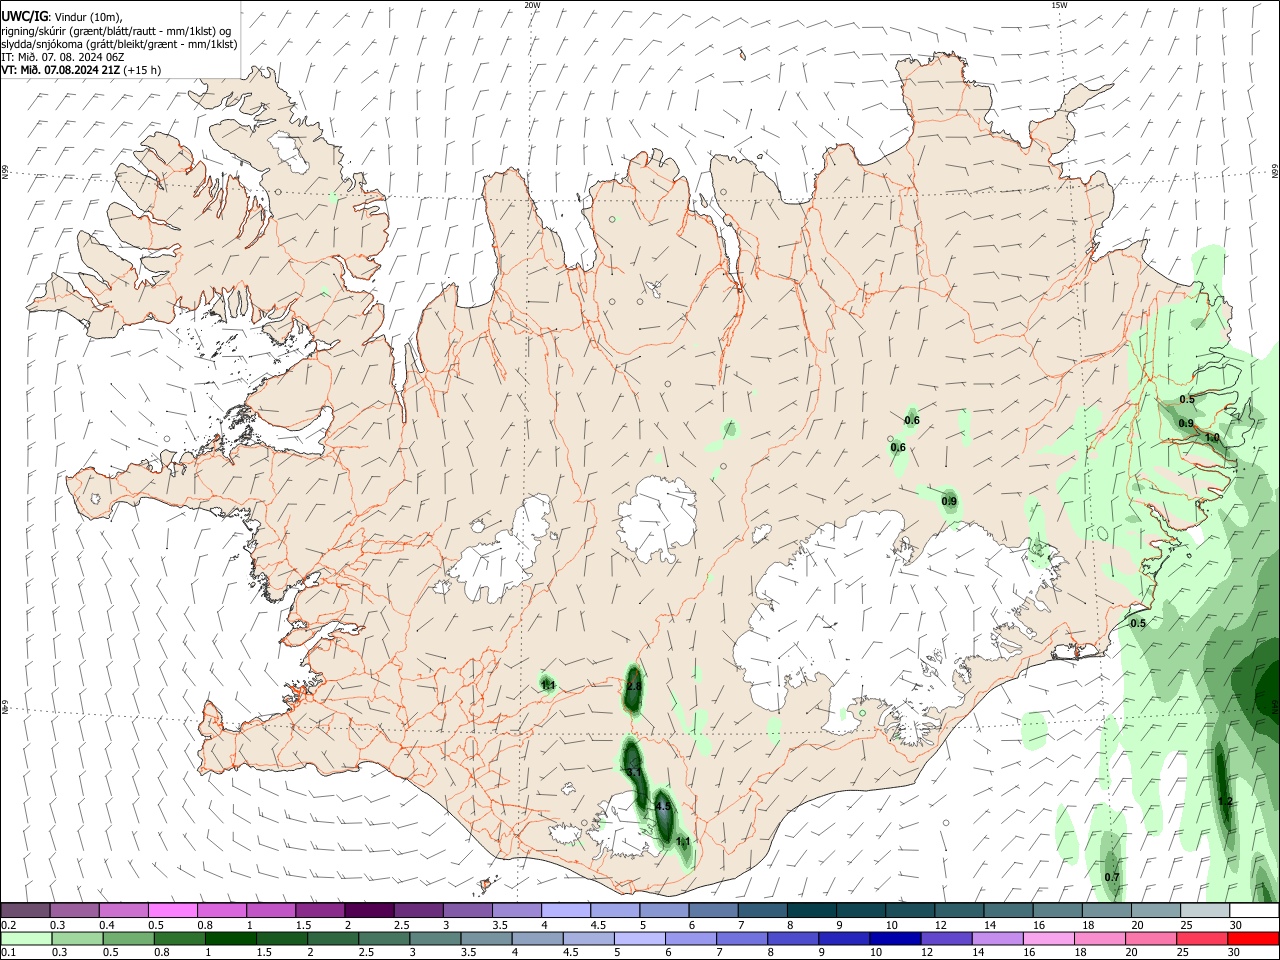This screenshot has height=960, width=1280.
Task: Click the darkest purple swatch labeled 2 in top legend row
Action: click(368, 910)
